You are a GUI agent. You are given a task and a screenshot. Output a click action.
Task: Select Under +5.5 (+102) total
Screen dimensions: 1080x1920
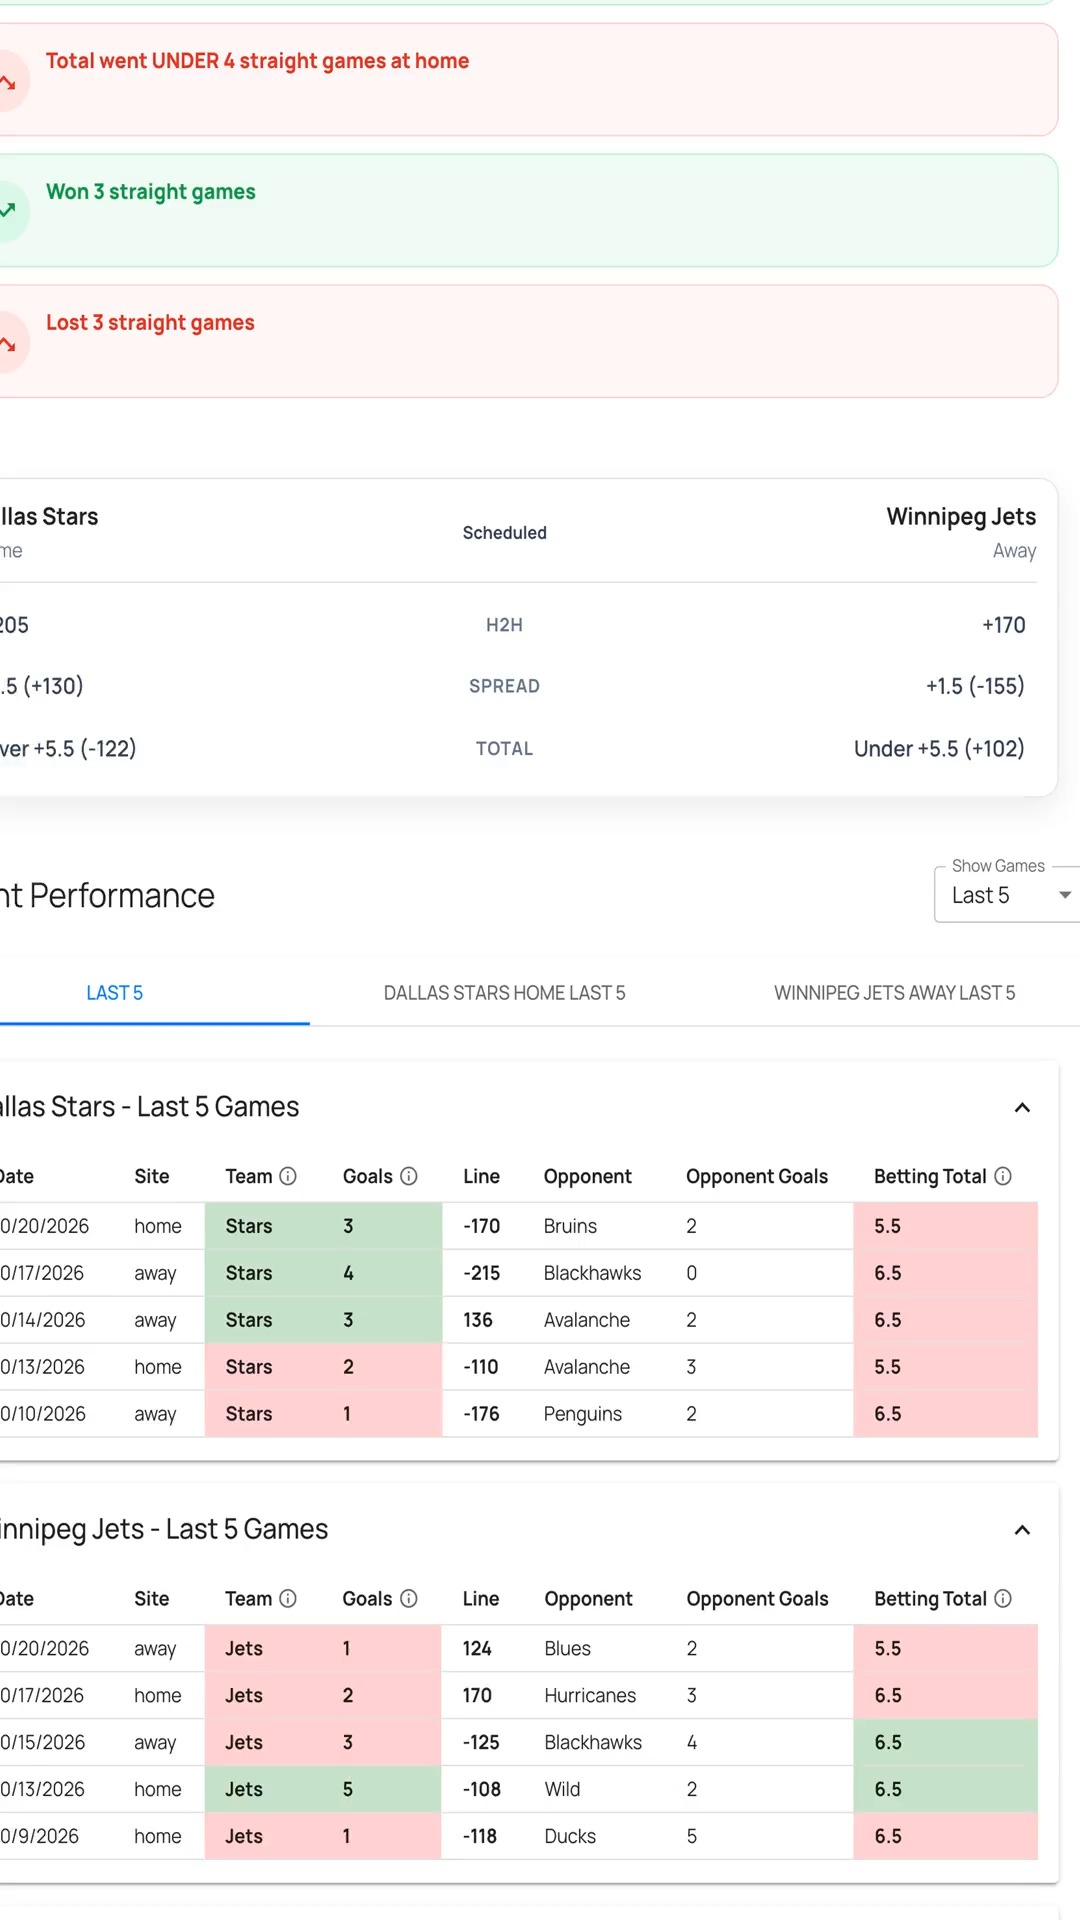(939, 749)
